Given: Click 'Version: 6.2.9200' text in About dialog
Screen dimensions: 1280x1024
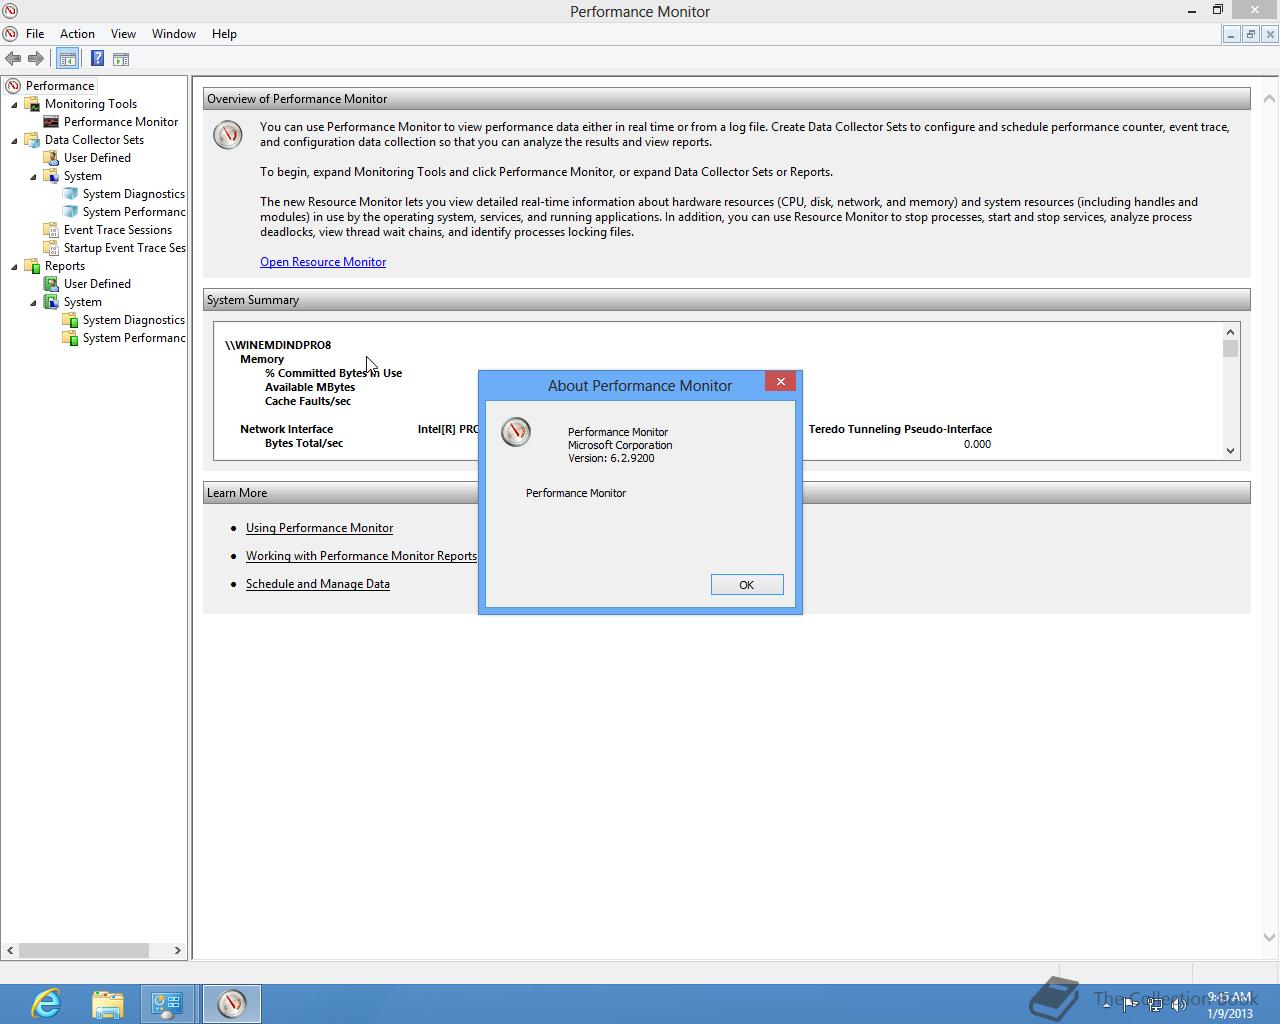Looking at the screenshot, I should (611, 458).
